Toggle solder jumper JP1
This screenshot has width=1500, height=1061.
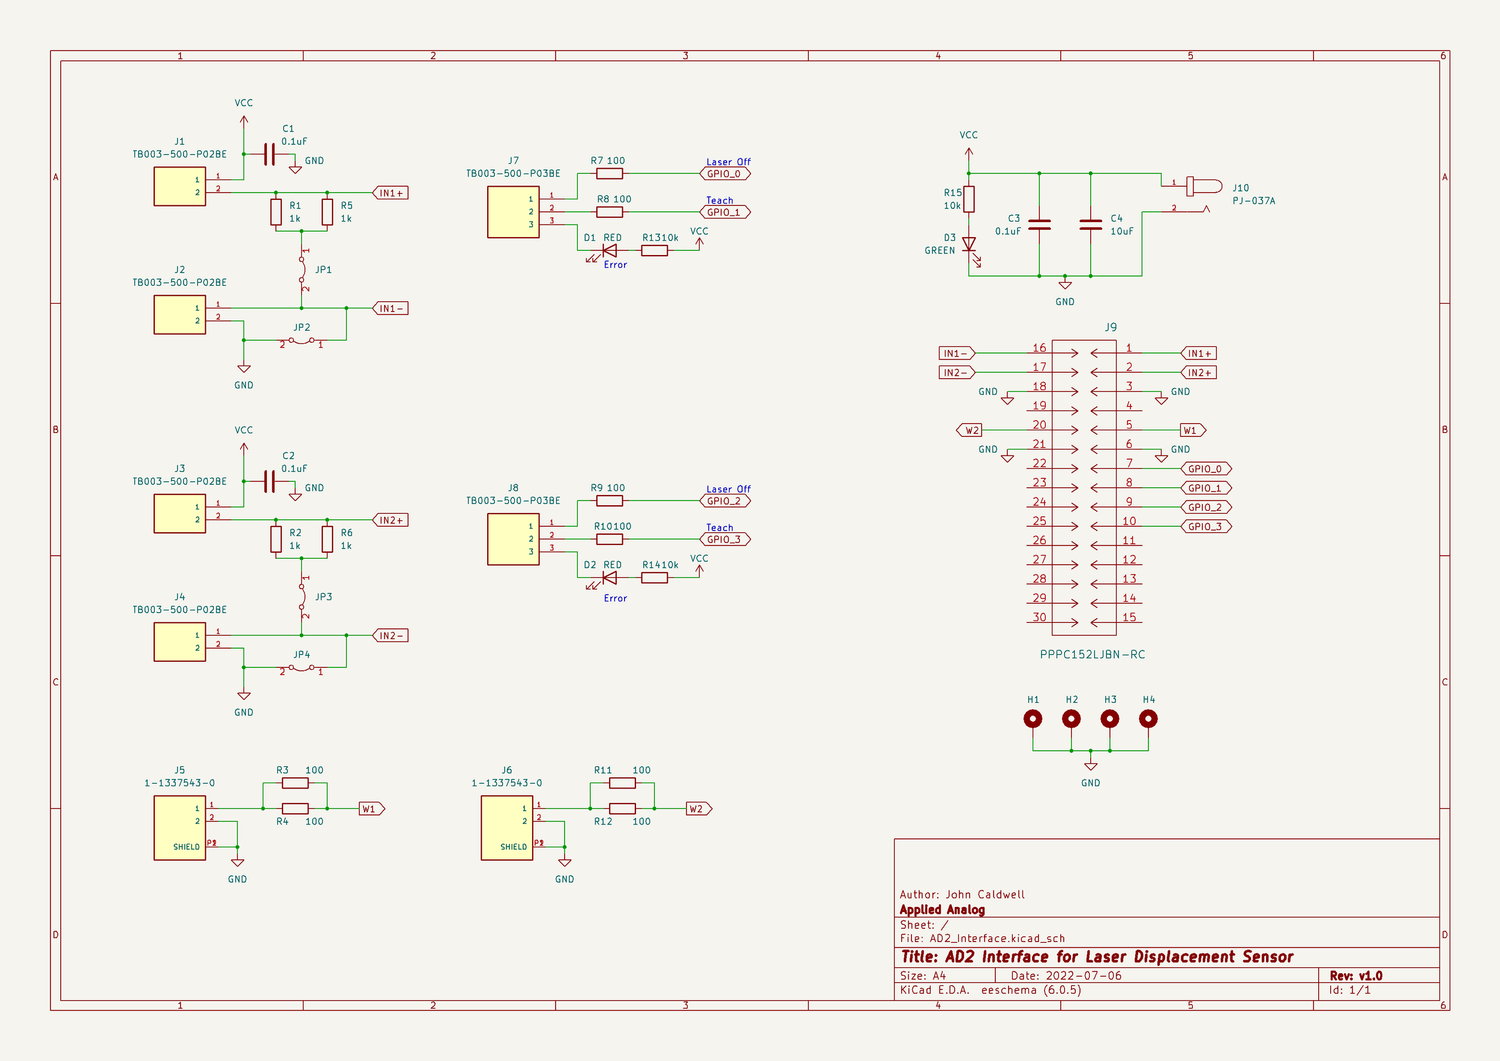(x=303, y=268)
